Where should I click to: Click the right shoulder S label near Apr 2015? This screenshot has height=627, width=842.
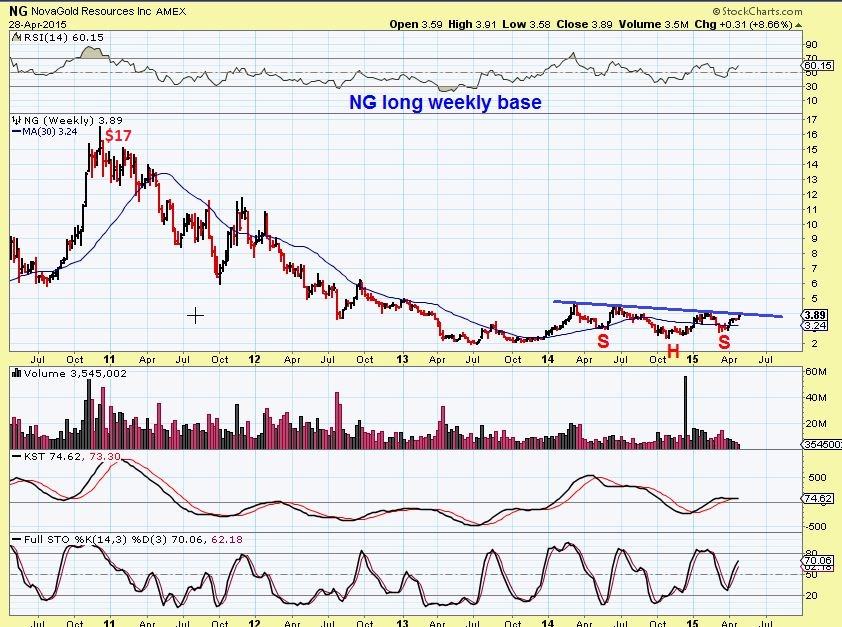(x=724, y=341)
